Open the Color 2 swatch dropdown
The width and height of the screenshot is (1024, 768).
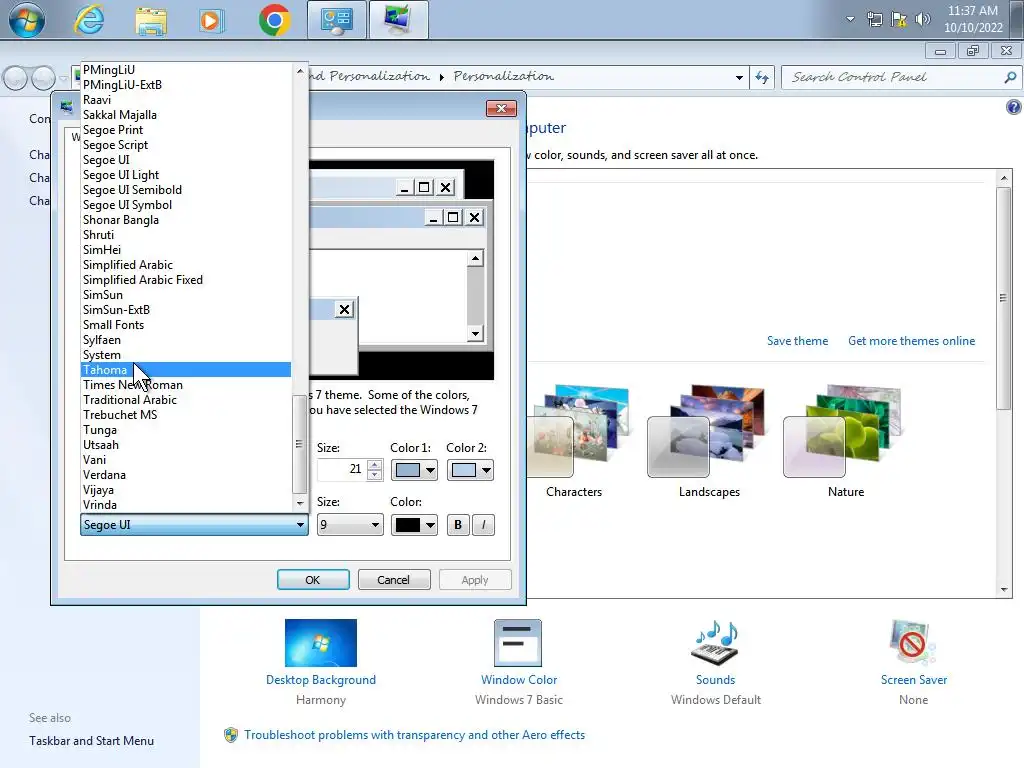tap(470, 470)
